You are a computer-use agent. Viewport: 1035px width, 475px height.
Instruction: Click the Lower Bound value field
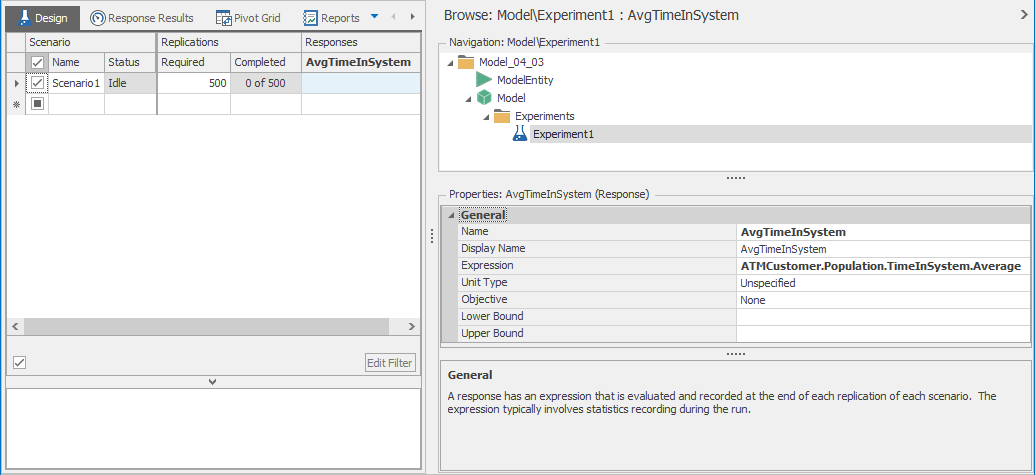(x=883, y=317)
